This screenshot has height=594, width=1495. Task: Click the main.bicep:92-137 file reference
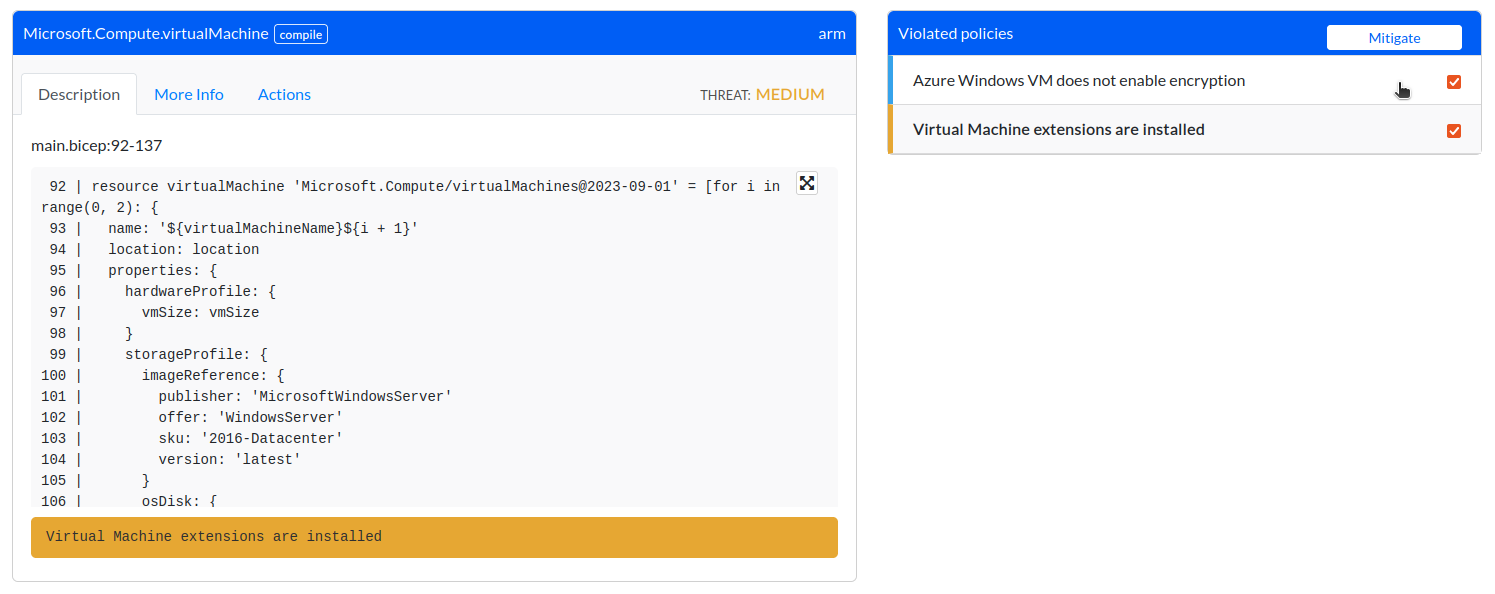tap(97, 146)
